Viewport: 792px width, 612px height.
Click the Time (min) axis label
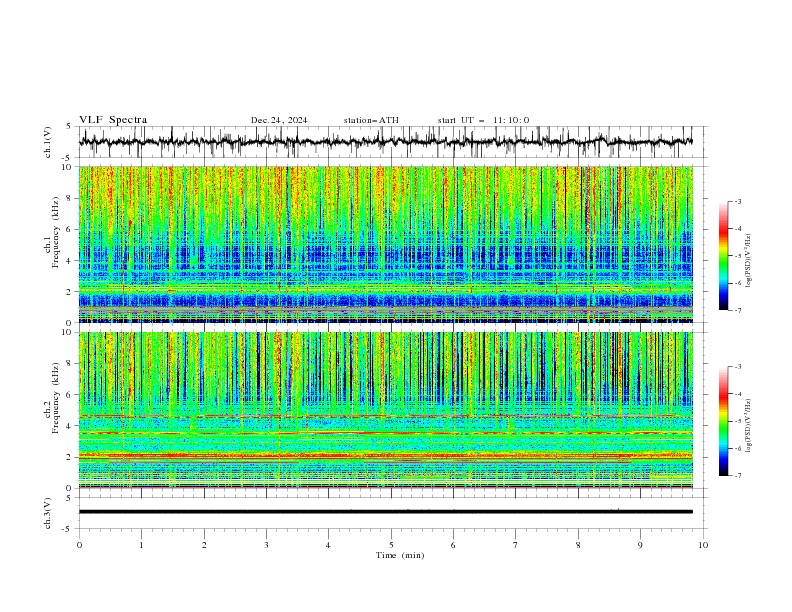(x=400, y=555)
